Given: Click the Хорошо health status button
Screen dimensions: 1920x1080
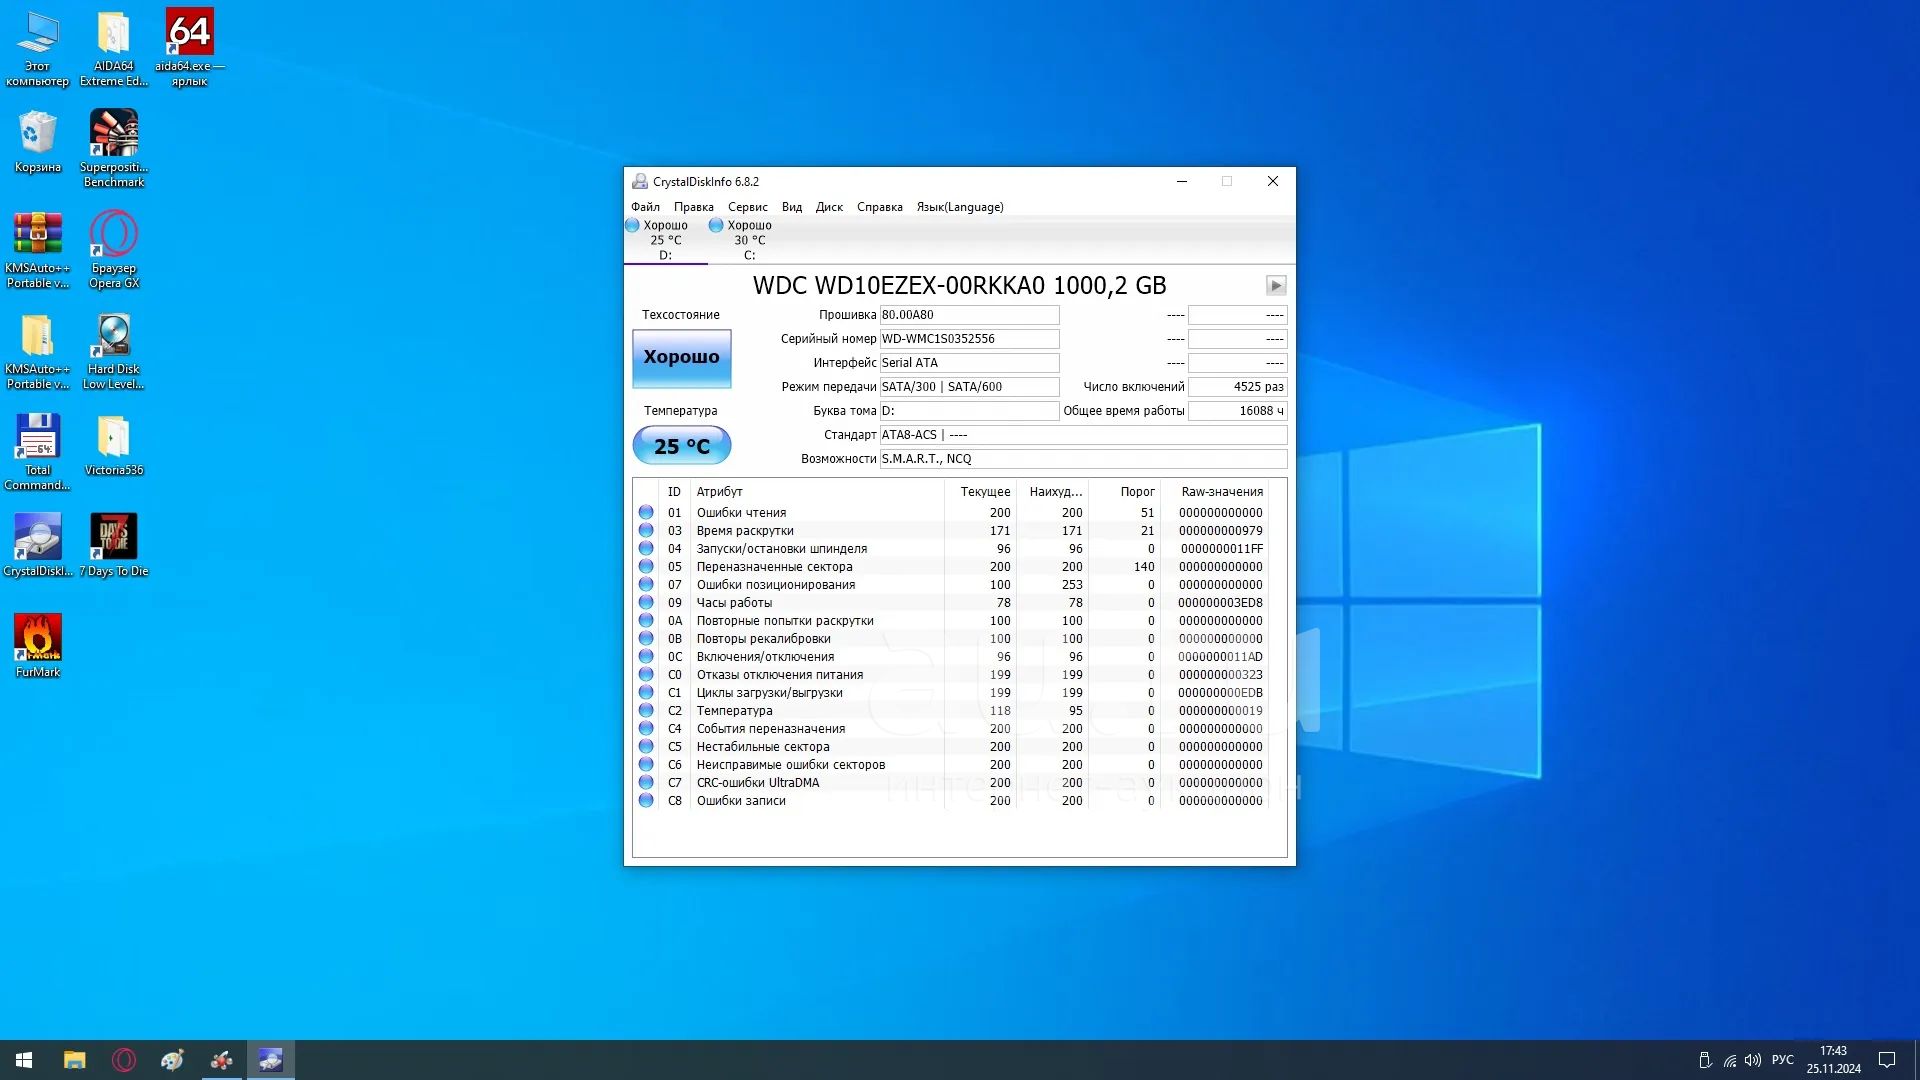Looking at the screenshot, I should 681,358.
